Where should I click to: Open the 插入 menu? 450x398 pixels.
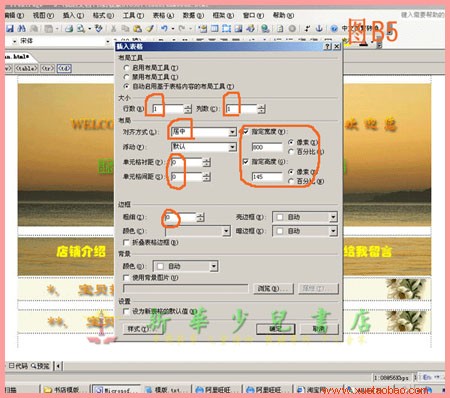click(73, 15)
